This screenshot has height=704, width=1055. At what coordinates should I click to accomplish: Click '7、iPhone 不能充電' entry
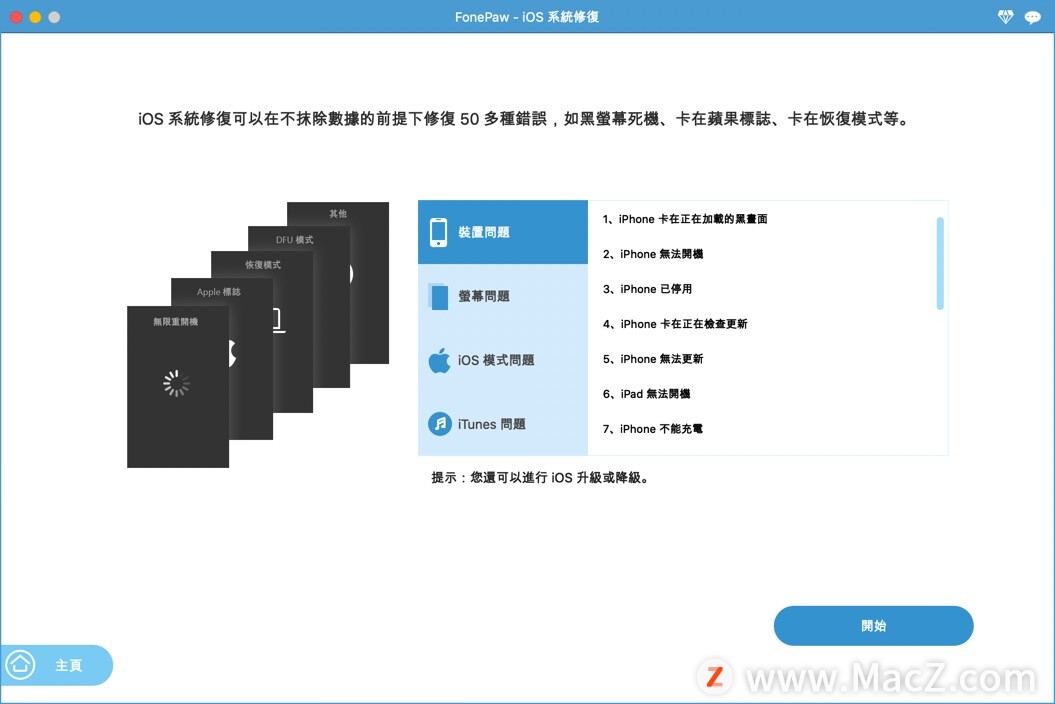coord(653,429)
